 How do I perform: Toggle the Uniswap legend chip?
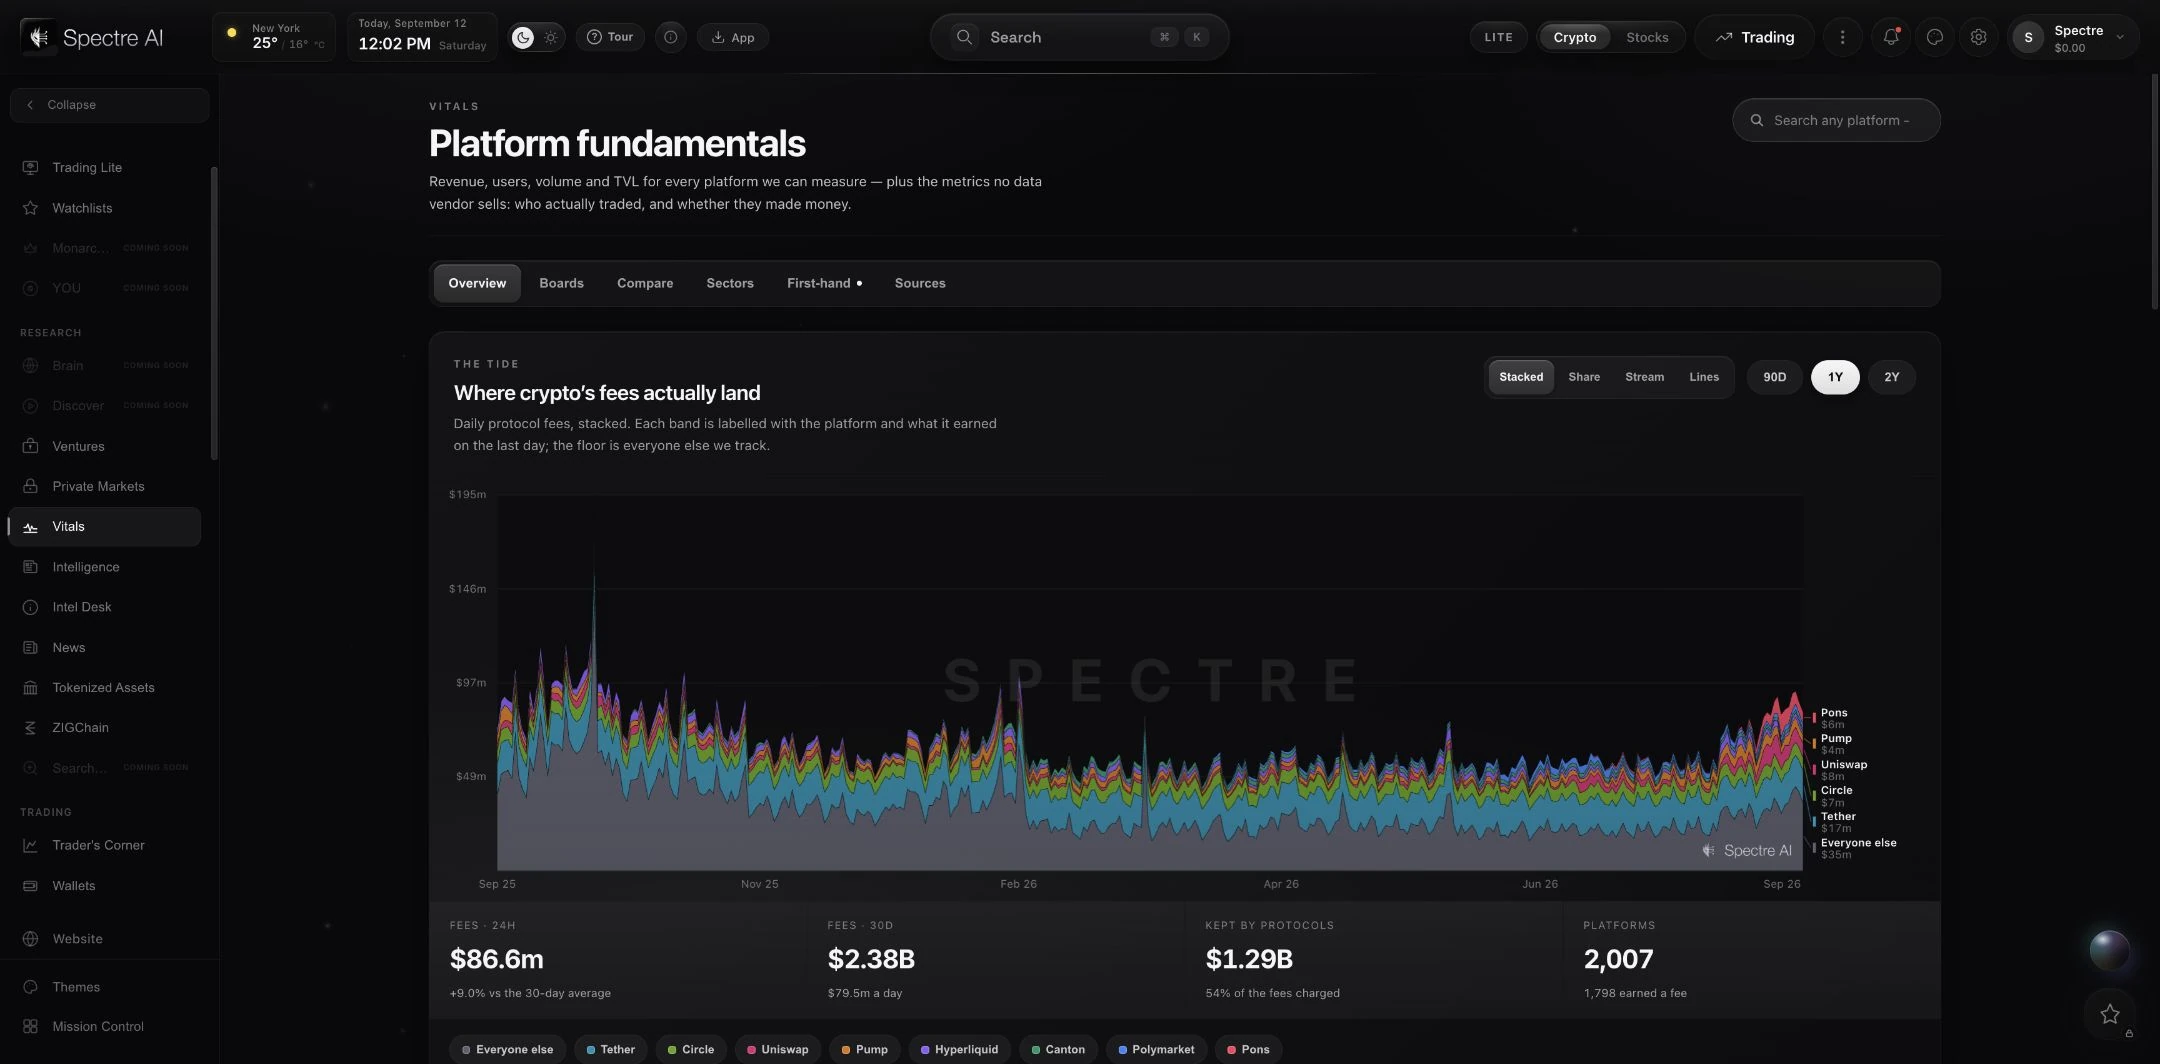pyautogui.click(x=778, y=1049)
